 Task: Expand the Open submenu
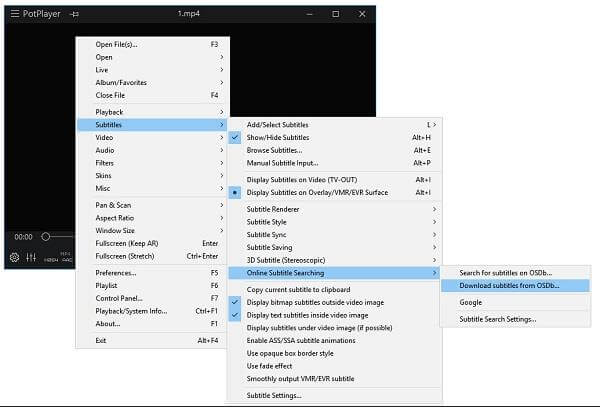coord(153,57)
